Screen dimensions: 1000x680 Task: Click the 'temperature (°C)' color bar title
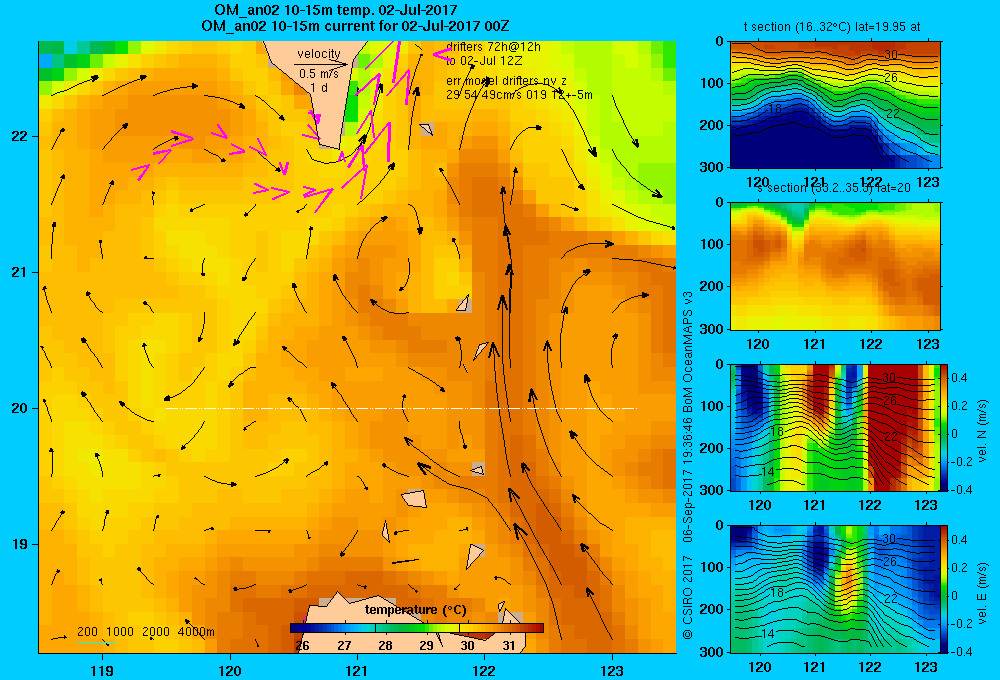click(x=416, y=610)
